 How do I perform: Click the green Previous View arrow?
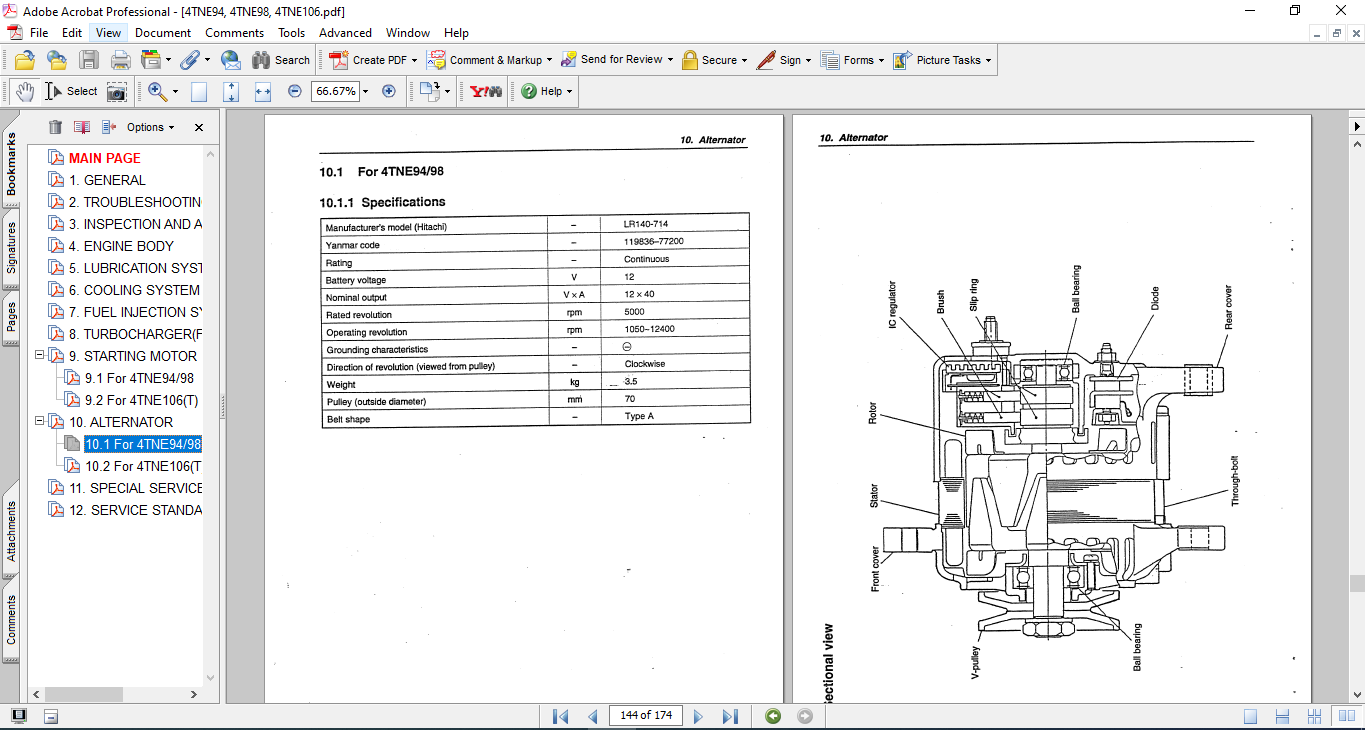point(772,716)
